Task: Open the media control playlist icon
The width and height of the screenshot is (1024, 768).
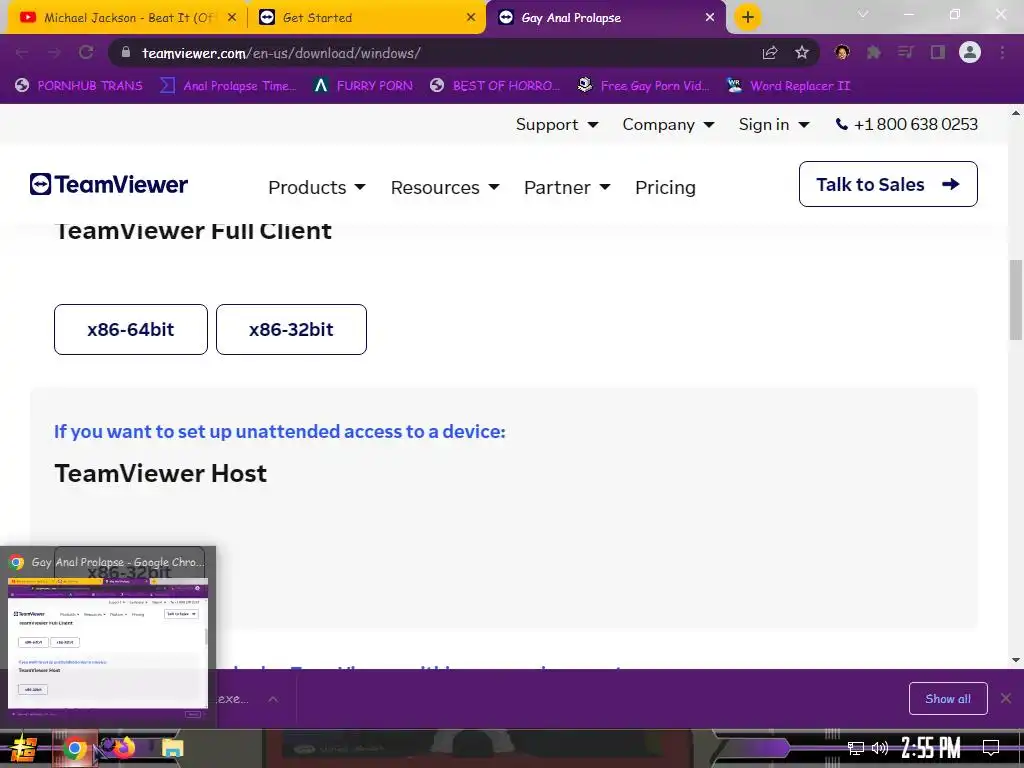Action: (906, 53)
